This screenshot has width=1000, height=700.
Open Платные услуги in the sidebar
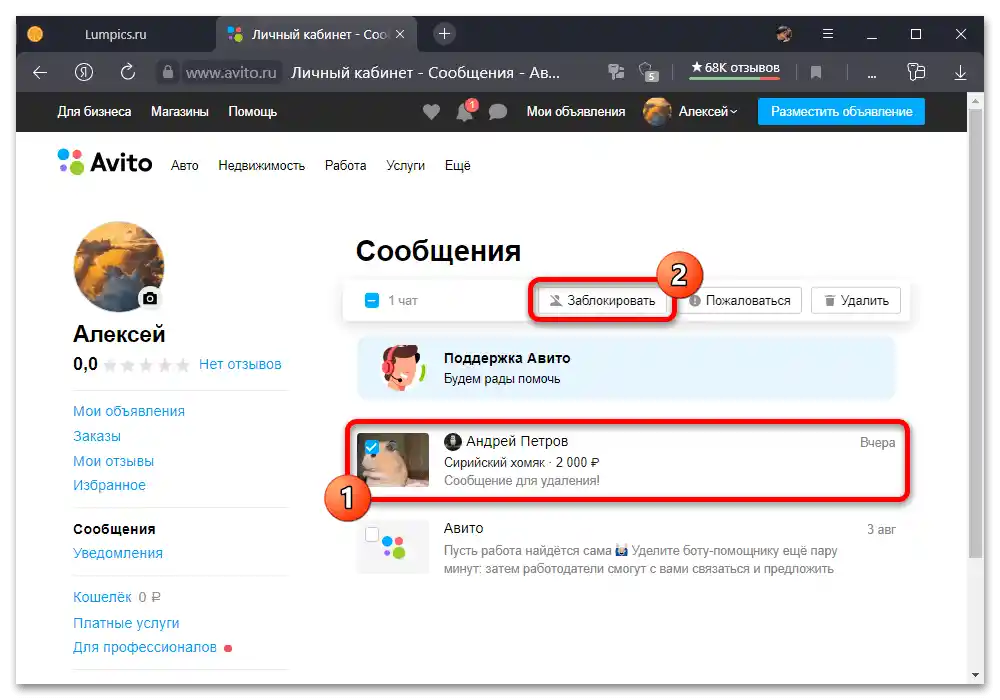pos(126,623)
